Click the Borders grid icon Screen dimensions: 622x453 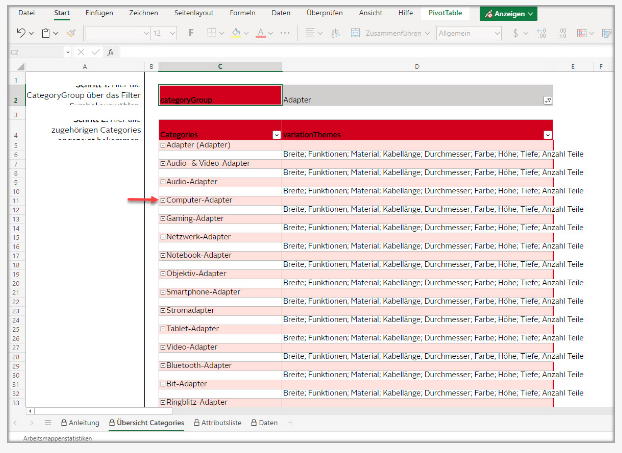(x=212, y=33)
